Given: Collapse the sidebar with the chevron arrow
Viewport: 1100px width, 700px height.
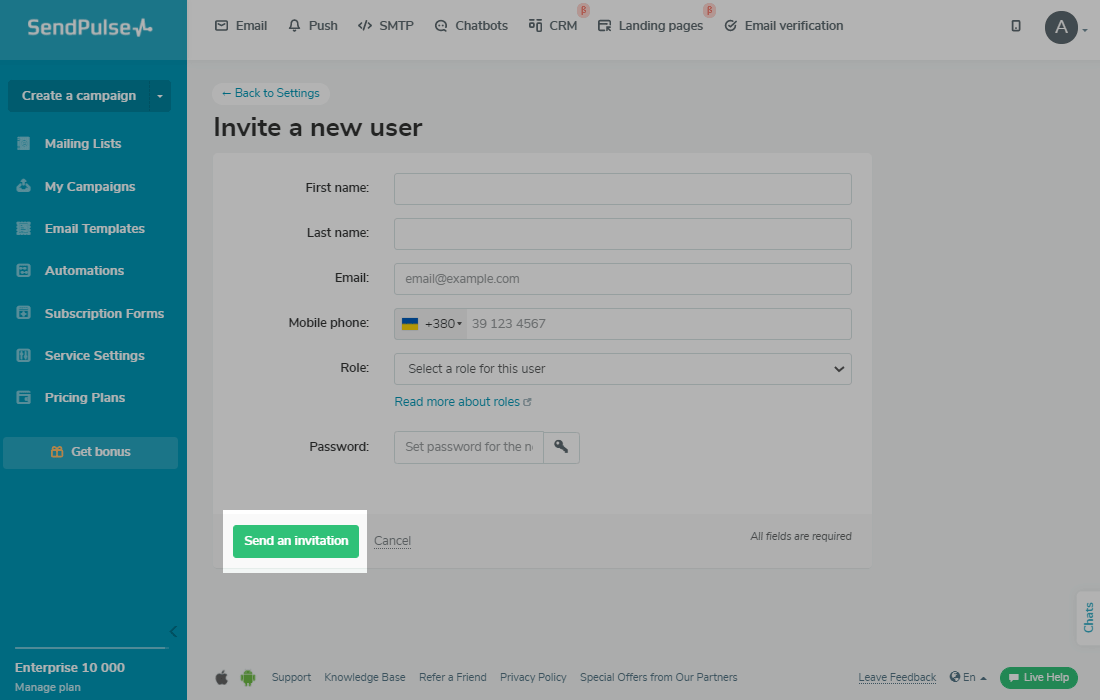Looking at the screenshot, I should [x=173, y=631].
